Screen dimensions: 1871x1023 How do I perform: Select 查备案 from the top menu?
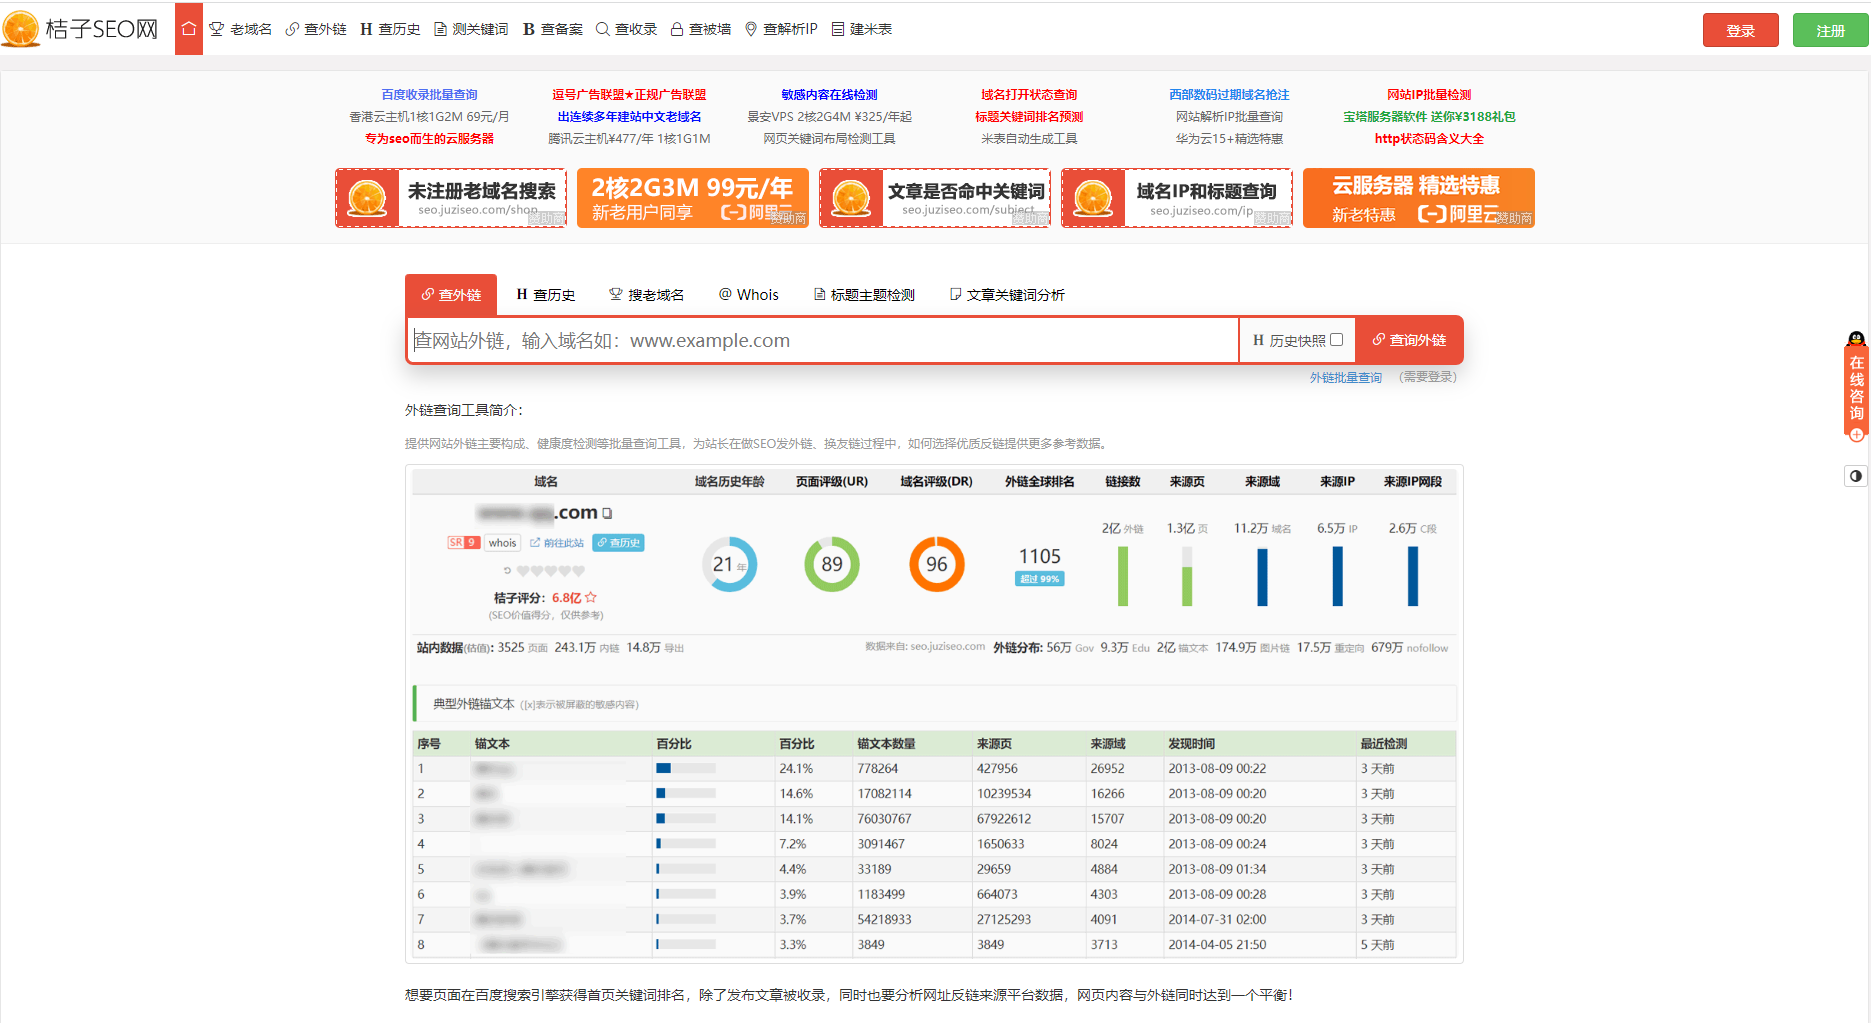tap(553, 28)
